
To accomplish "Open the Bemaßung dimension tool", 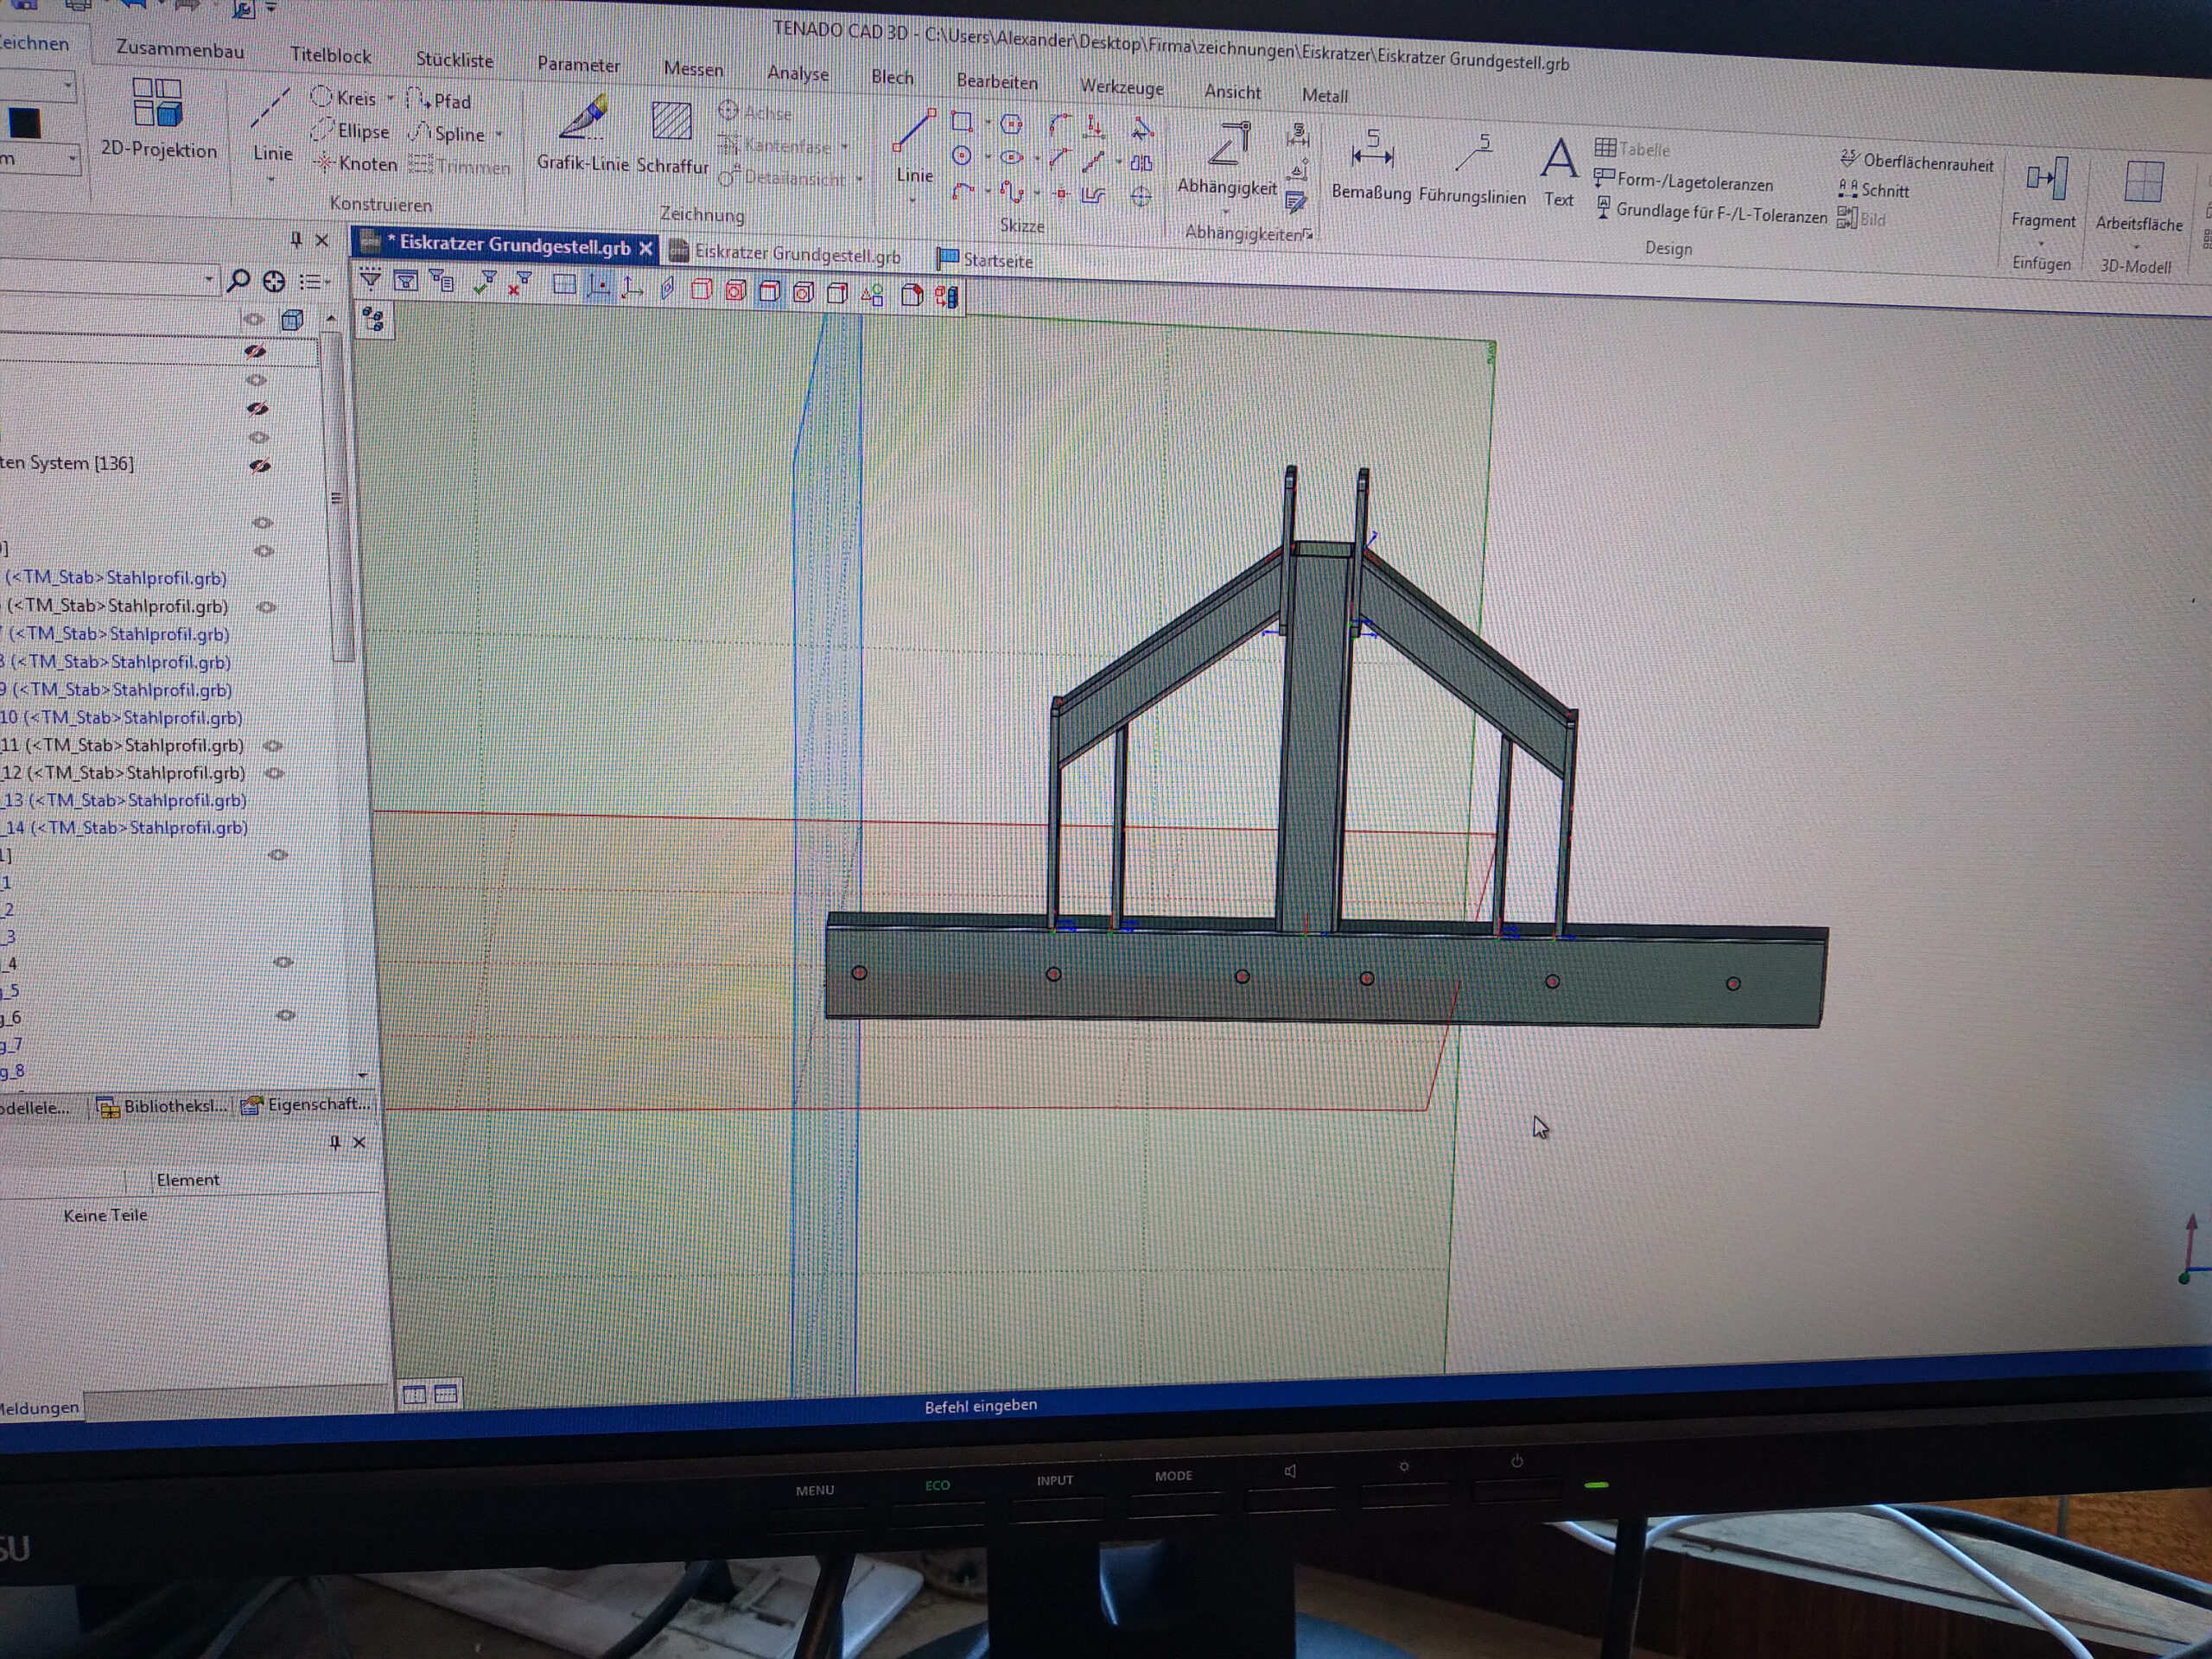I will 1371,166.
